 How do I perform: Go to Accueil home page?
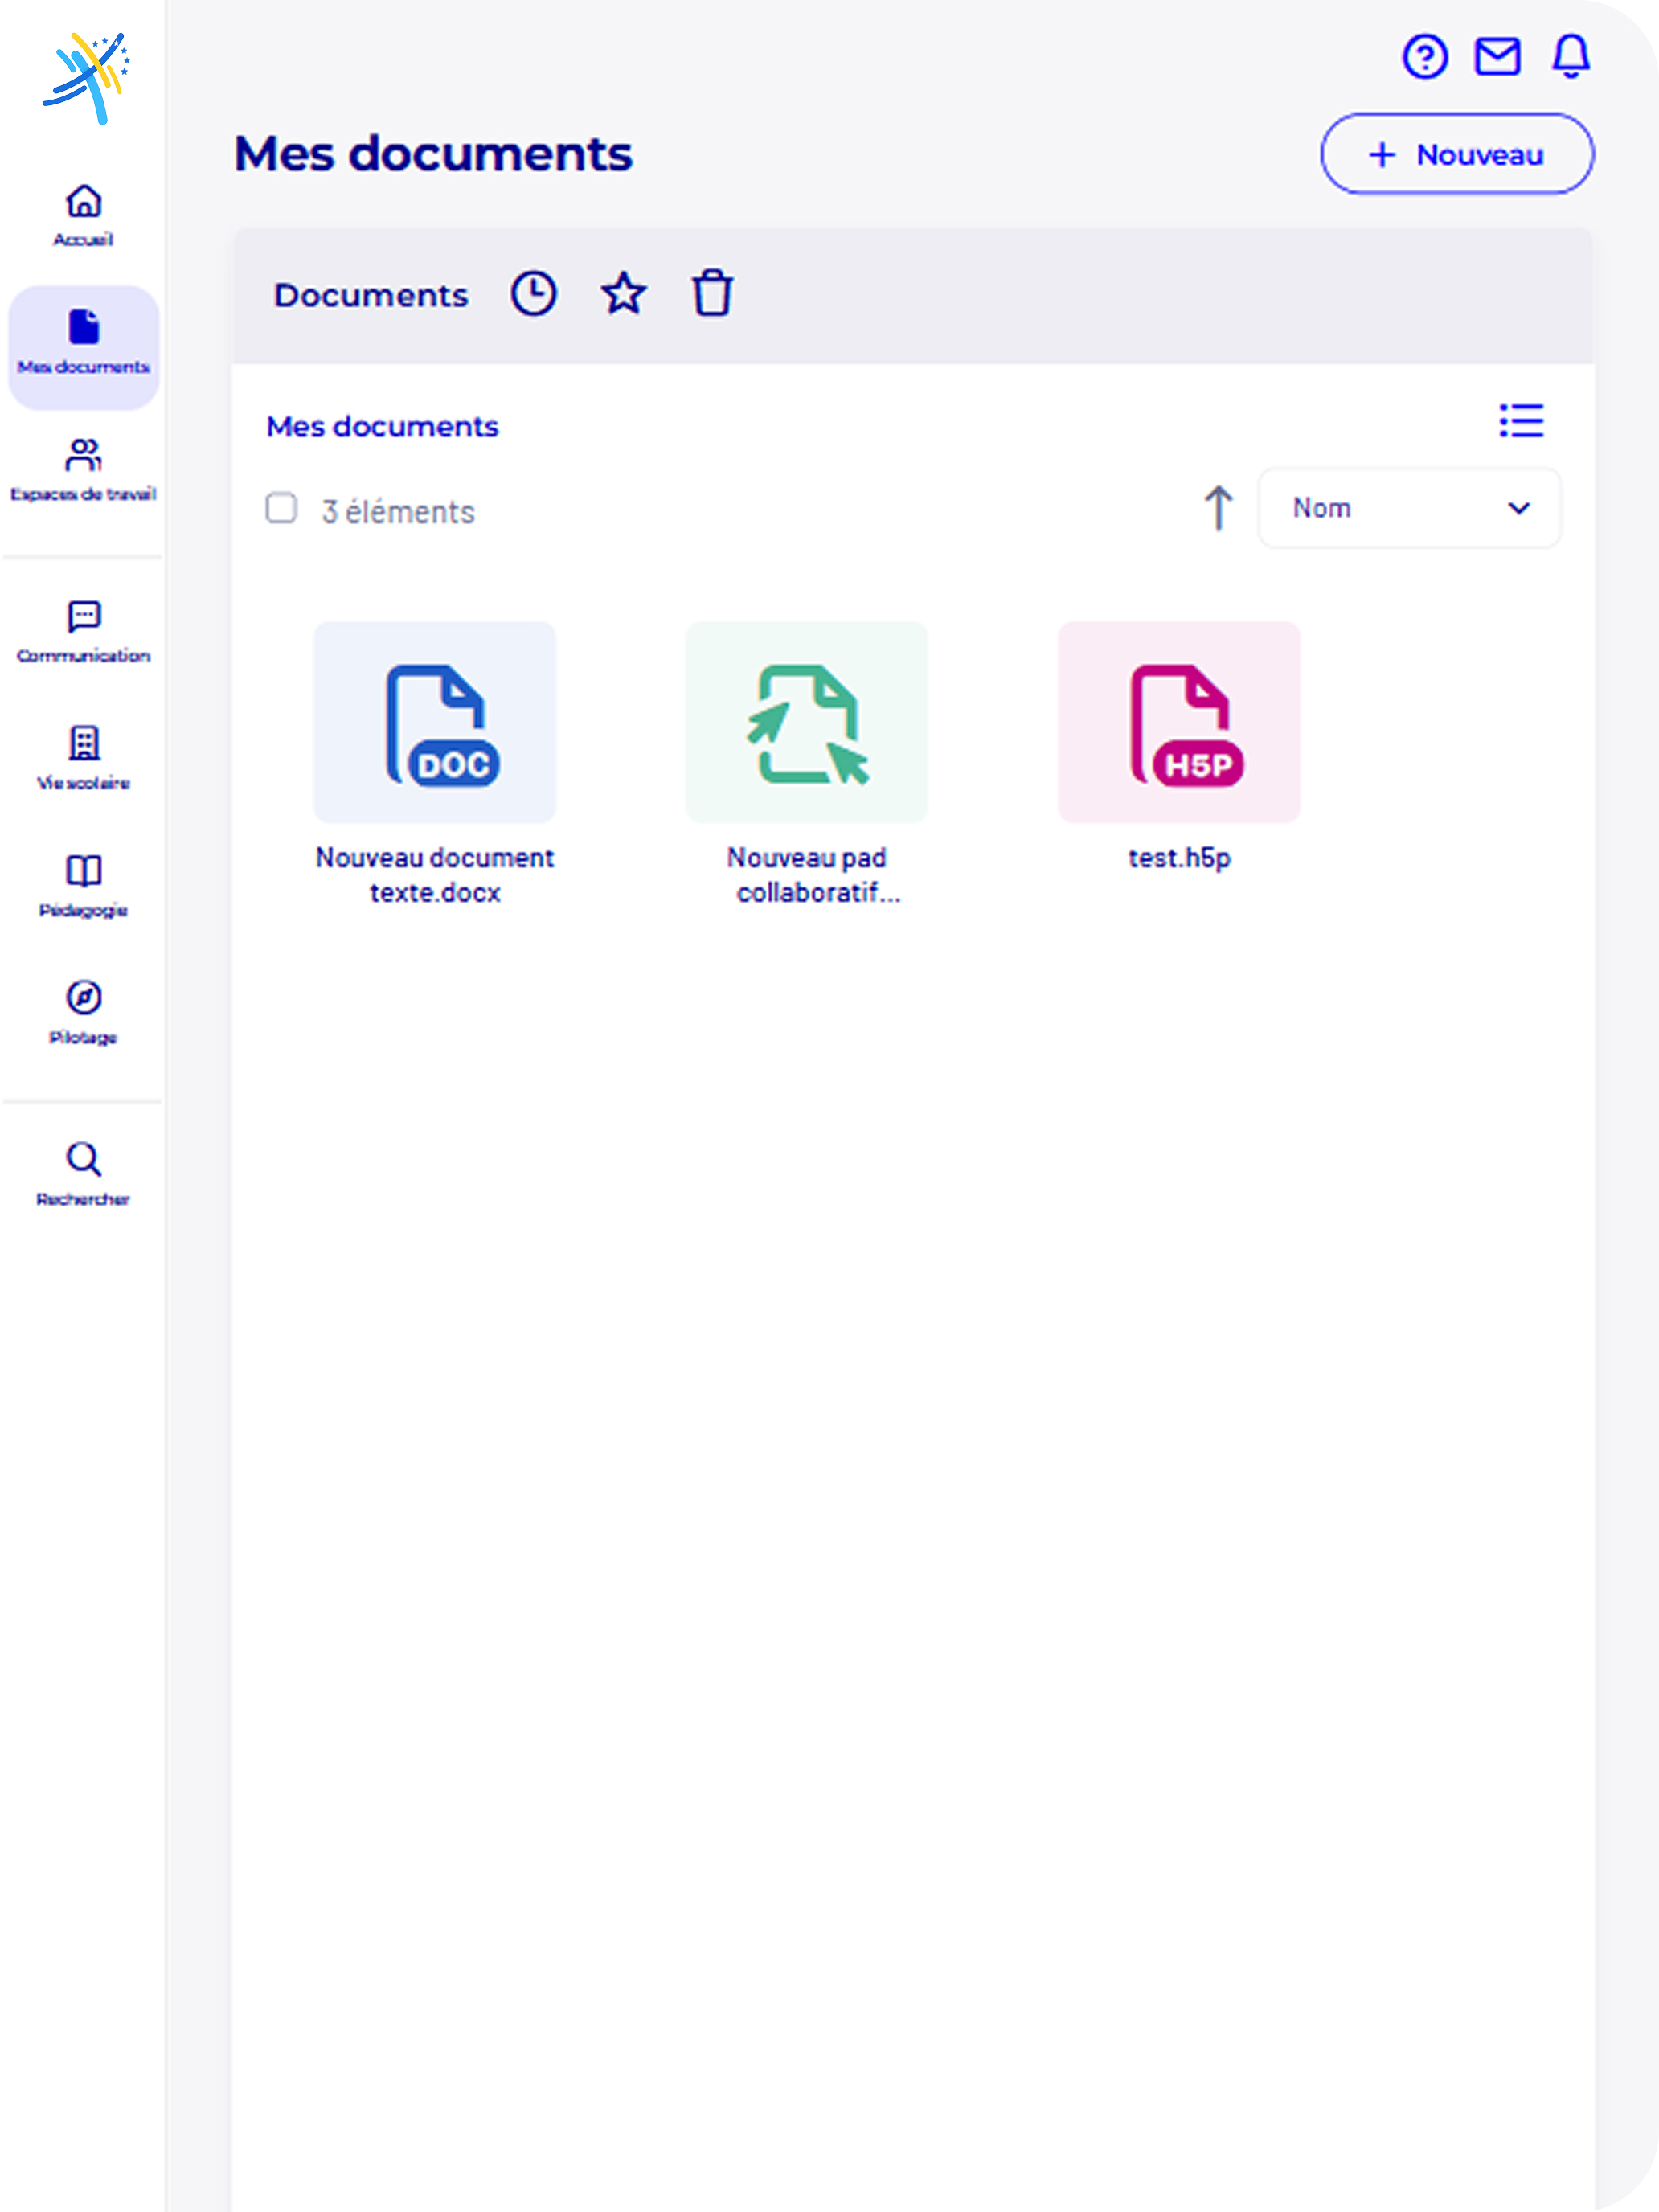tap(83, 215)
